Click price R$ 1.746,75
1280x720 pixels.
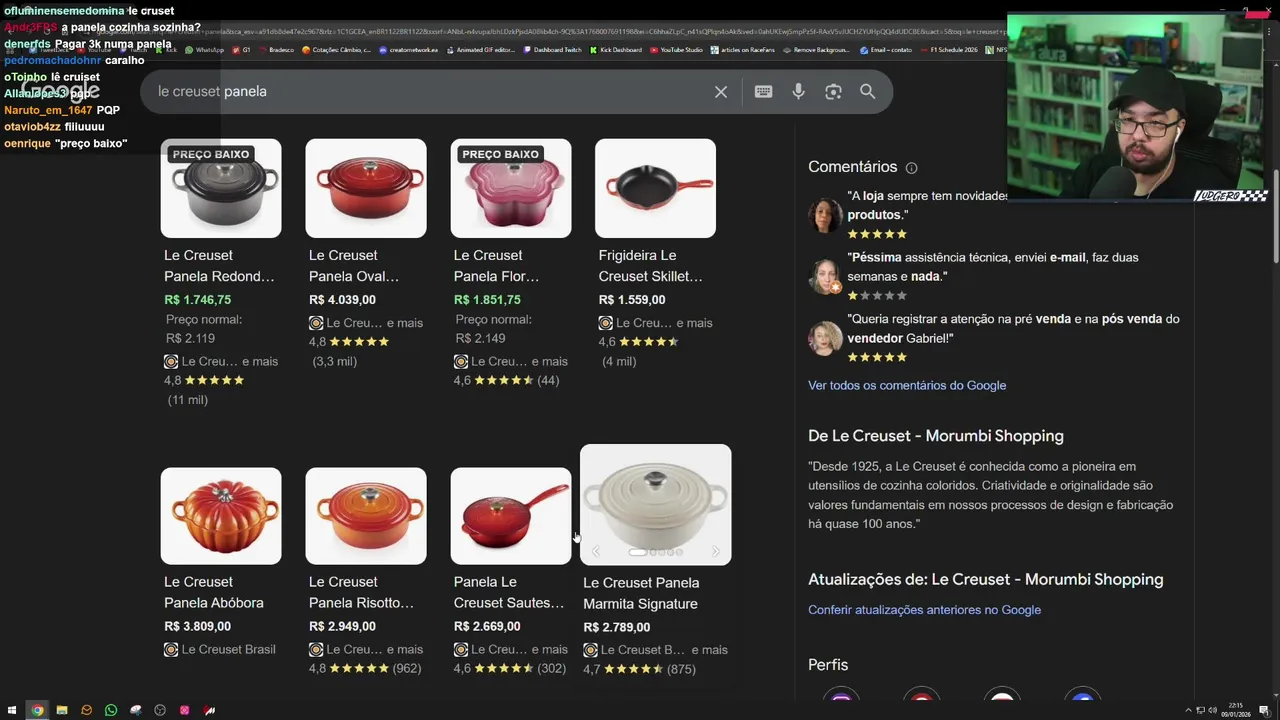click(198, 300)
